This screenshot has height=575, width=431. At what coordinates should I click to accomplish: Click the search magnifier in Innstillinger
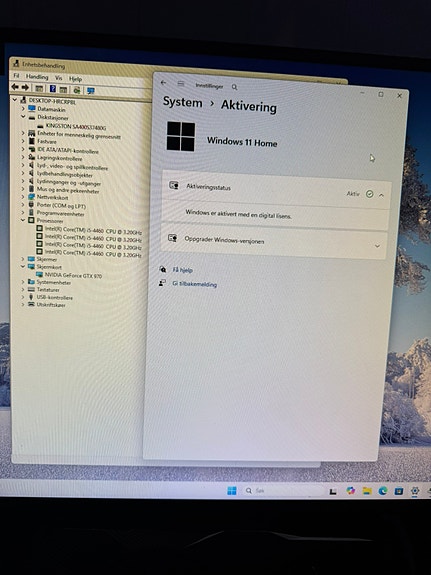tap(234, 87)
